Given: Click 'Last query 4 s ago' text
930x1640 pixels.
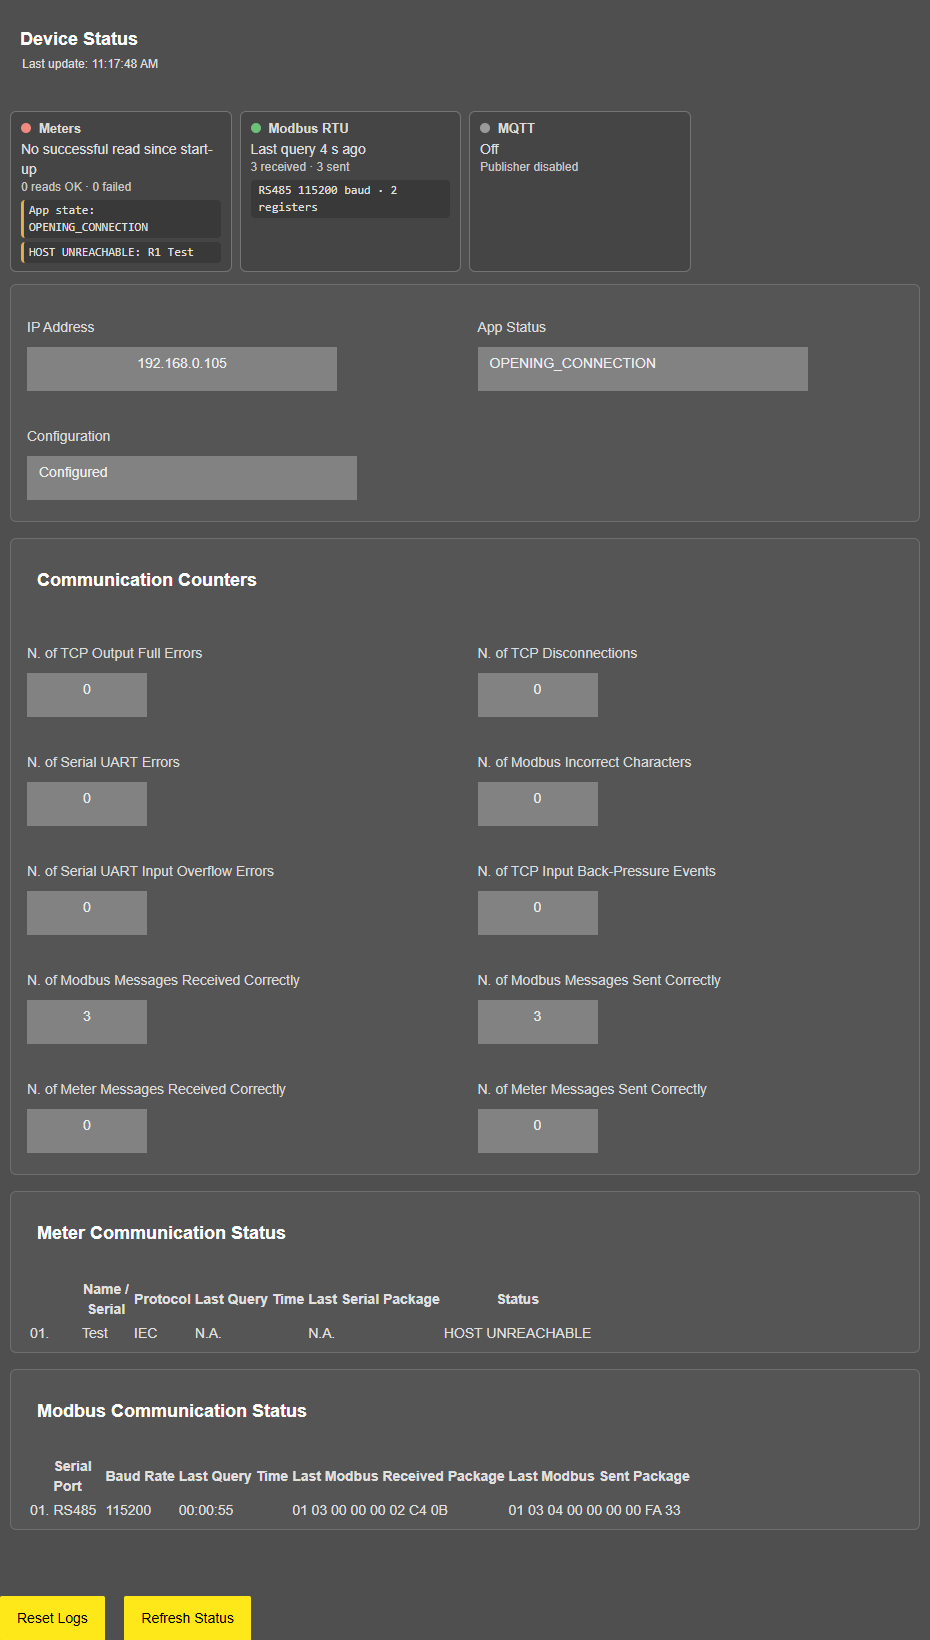Looking at the screenshot, I should (x=308, y=149).
